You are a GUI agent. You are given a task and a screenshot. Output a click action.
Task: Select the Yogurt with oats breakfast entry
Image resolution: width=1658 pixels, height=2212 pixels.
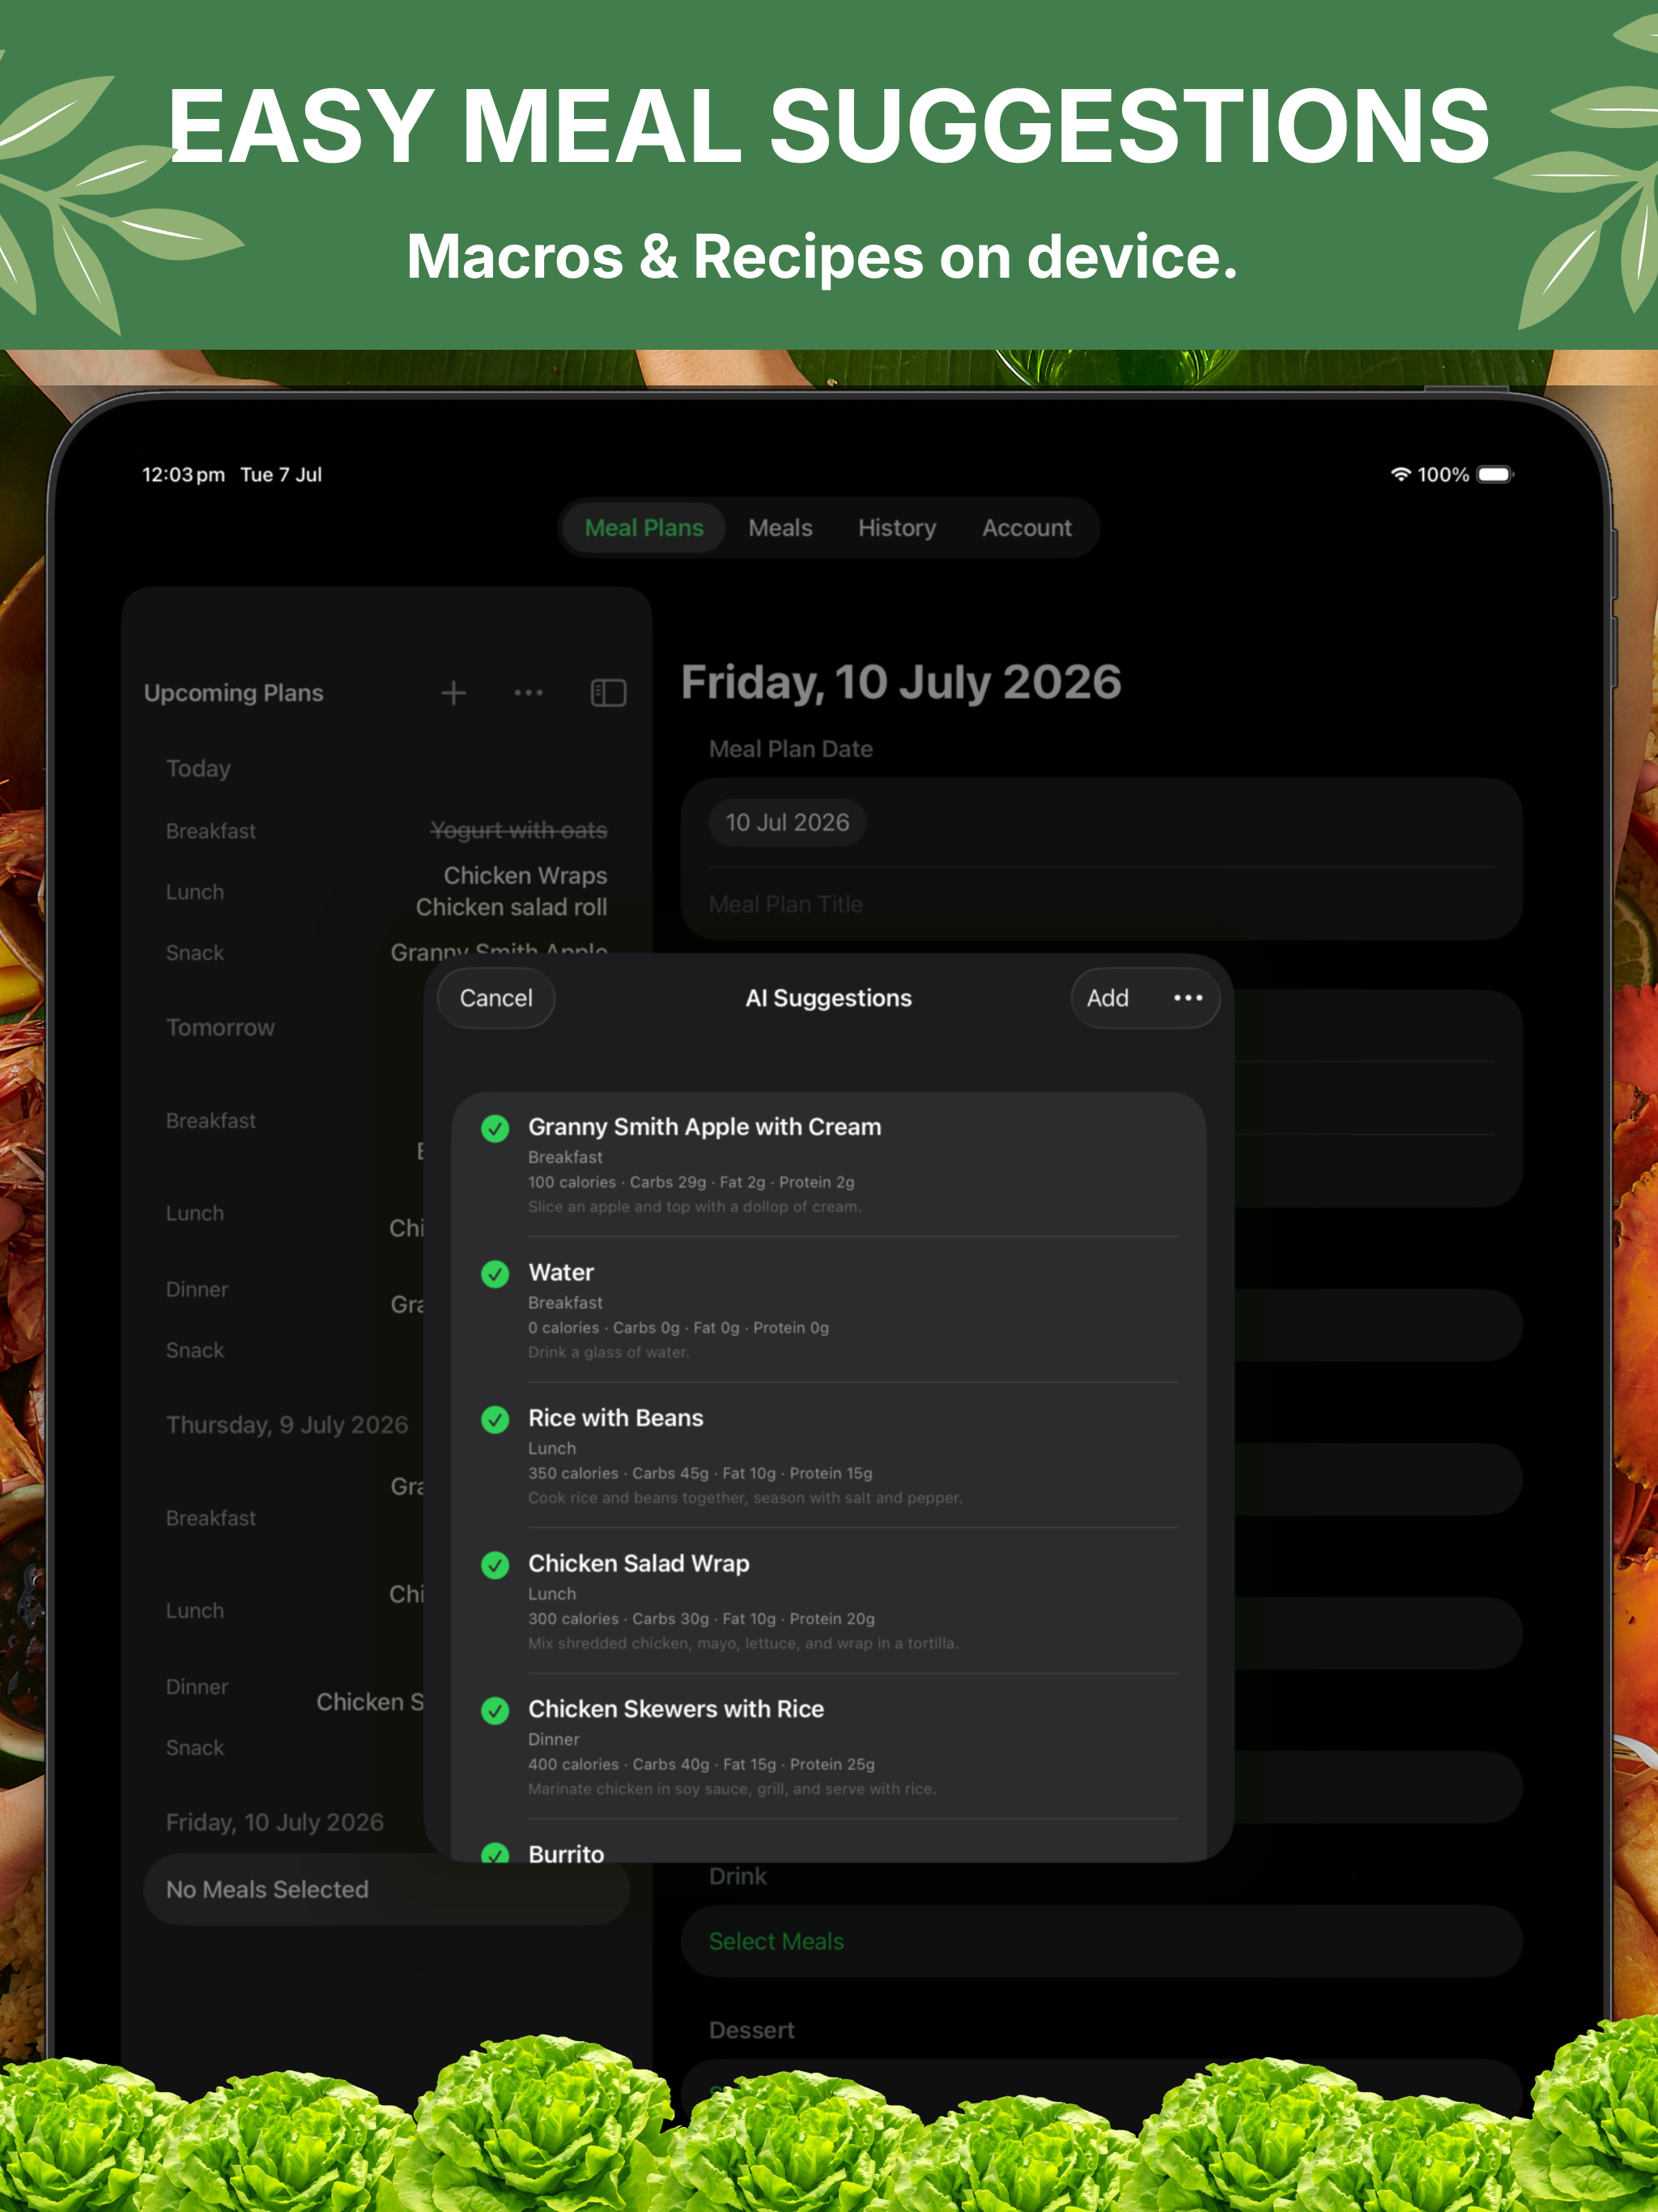pos(518,830)
